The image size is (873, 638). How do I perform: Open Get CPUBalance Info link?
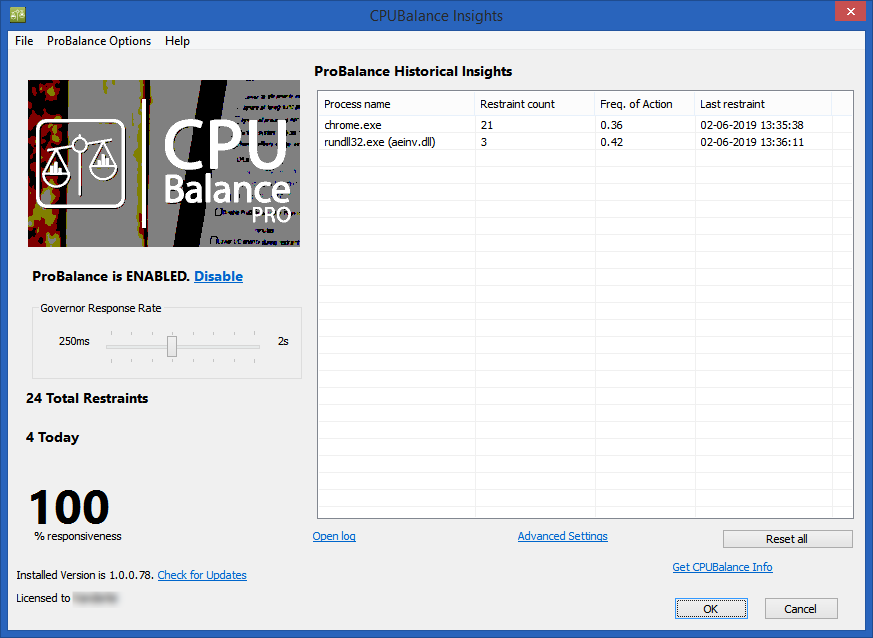coord(722,567)
